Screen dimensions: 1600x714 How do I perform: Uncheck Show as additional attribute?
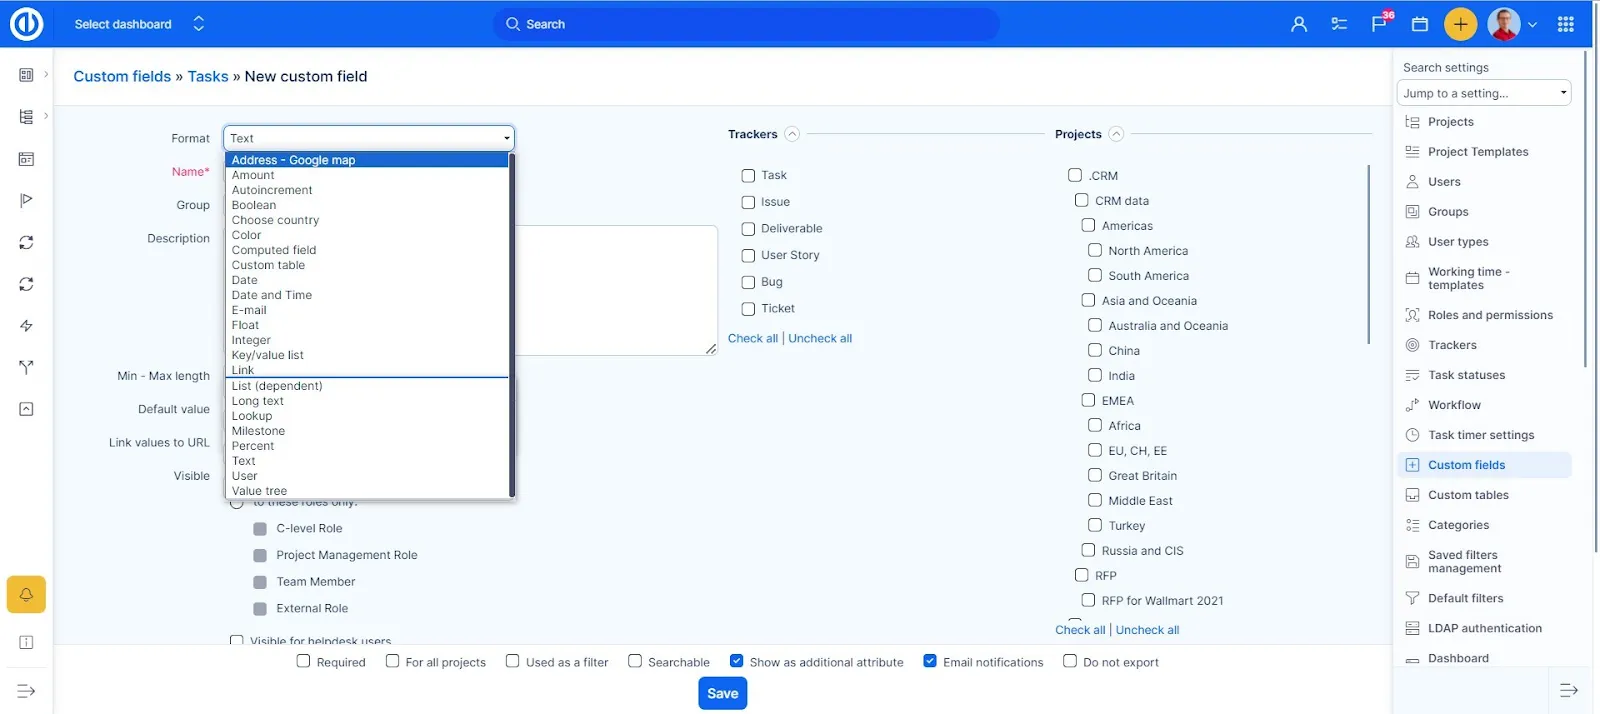pos(736,661)
